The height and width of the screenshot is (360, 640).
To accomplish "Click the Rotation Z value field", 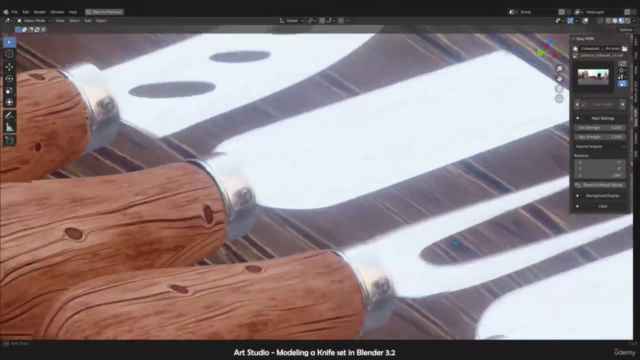I will (x=600, y=175).
